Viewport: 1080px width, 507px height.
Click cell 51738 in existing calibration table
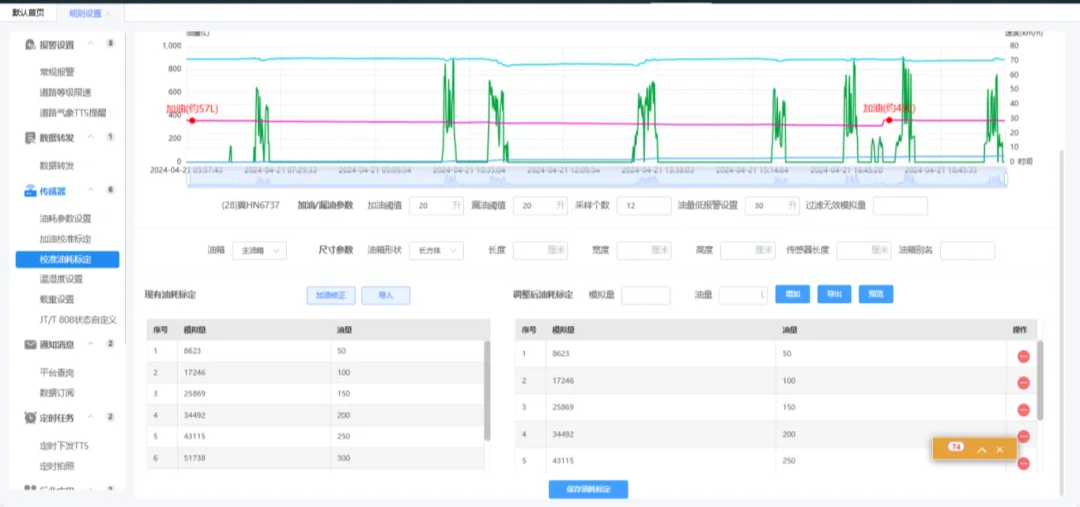[x=254, y=458]
